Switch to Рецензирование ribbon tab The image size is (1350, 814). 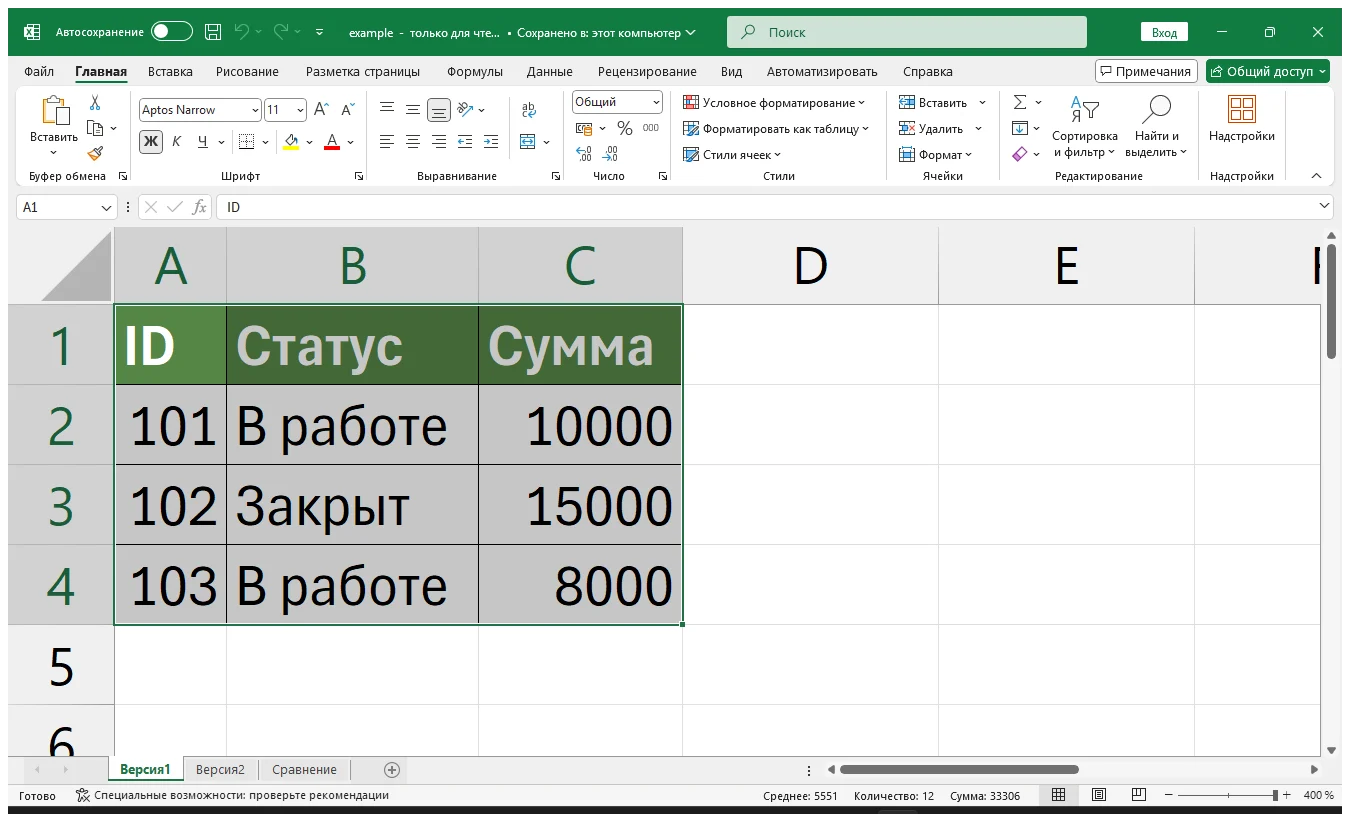pos(647,72)
